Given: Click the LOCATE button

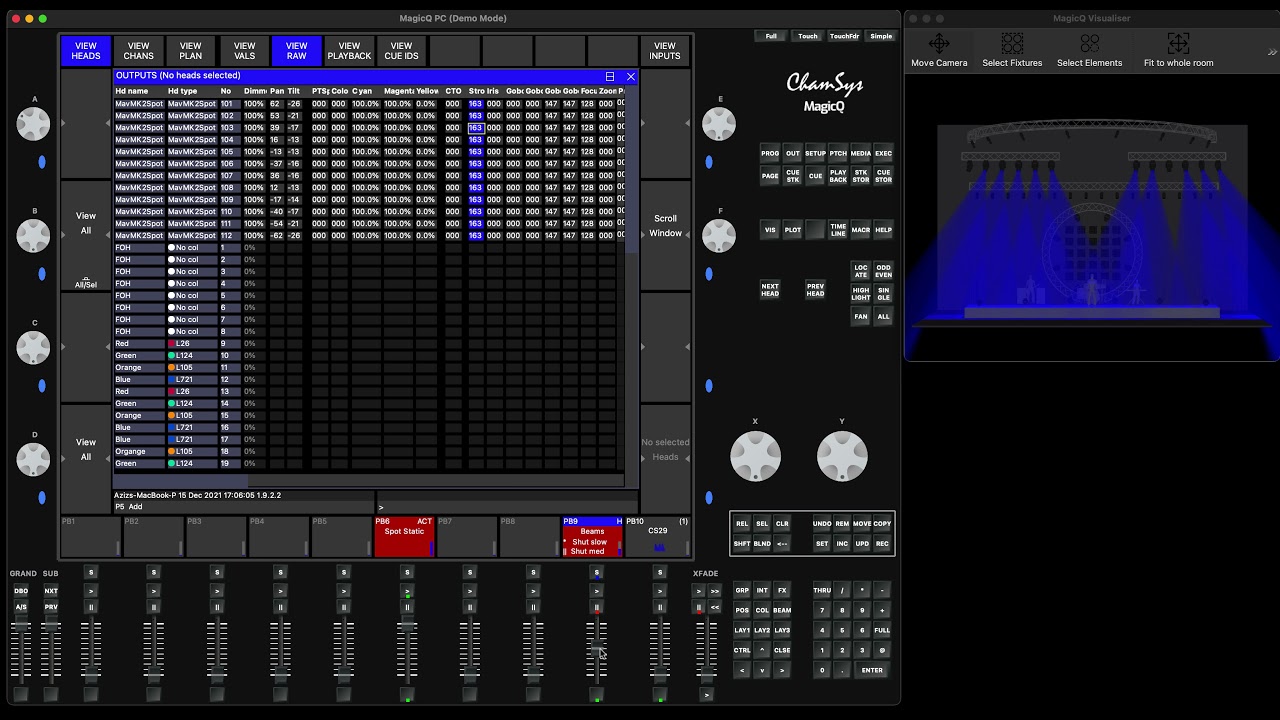Looking at the screenshot, I should pos(861,271).
